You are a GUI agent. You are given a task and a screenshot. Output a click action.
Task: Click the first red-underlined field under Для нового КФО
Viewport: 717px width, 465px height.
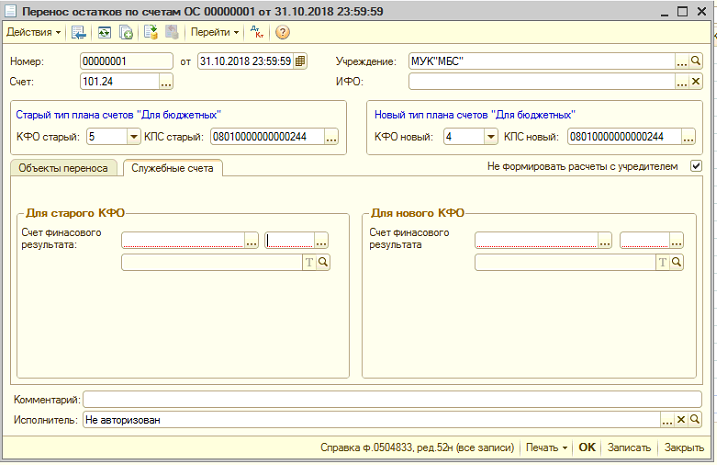(x=537, y=241)
